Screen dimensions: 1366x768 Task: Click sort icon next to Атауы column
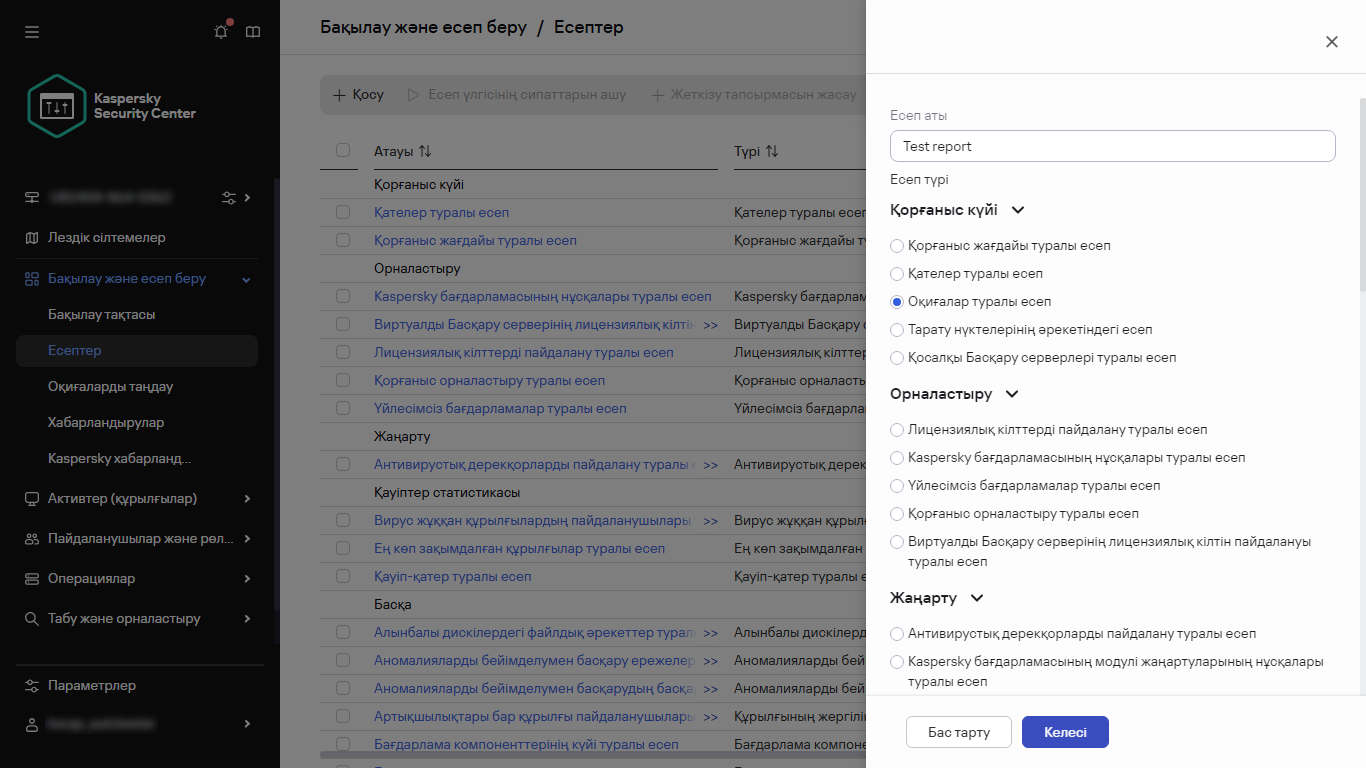425,151
